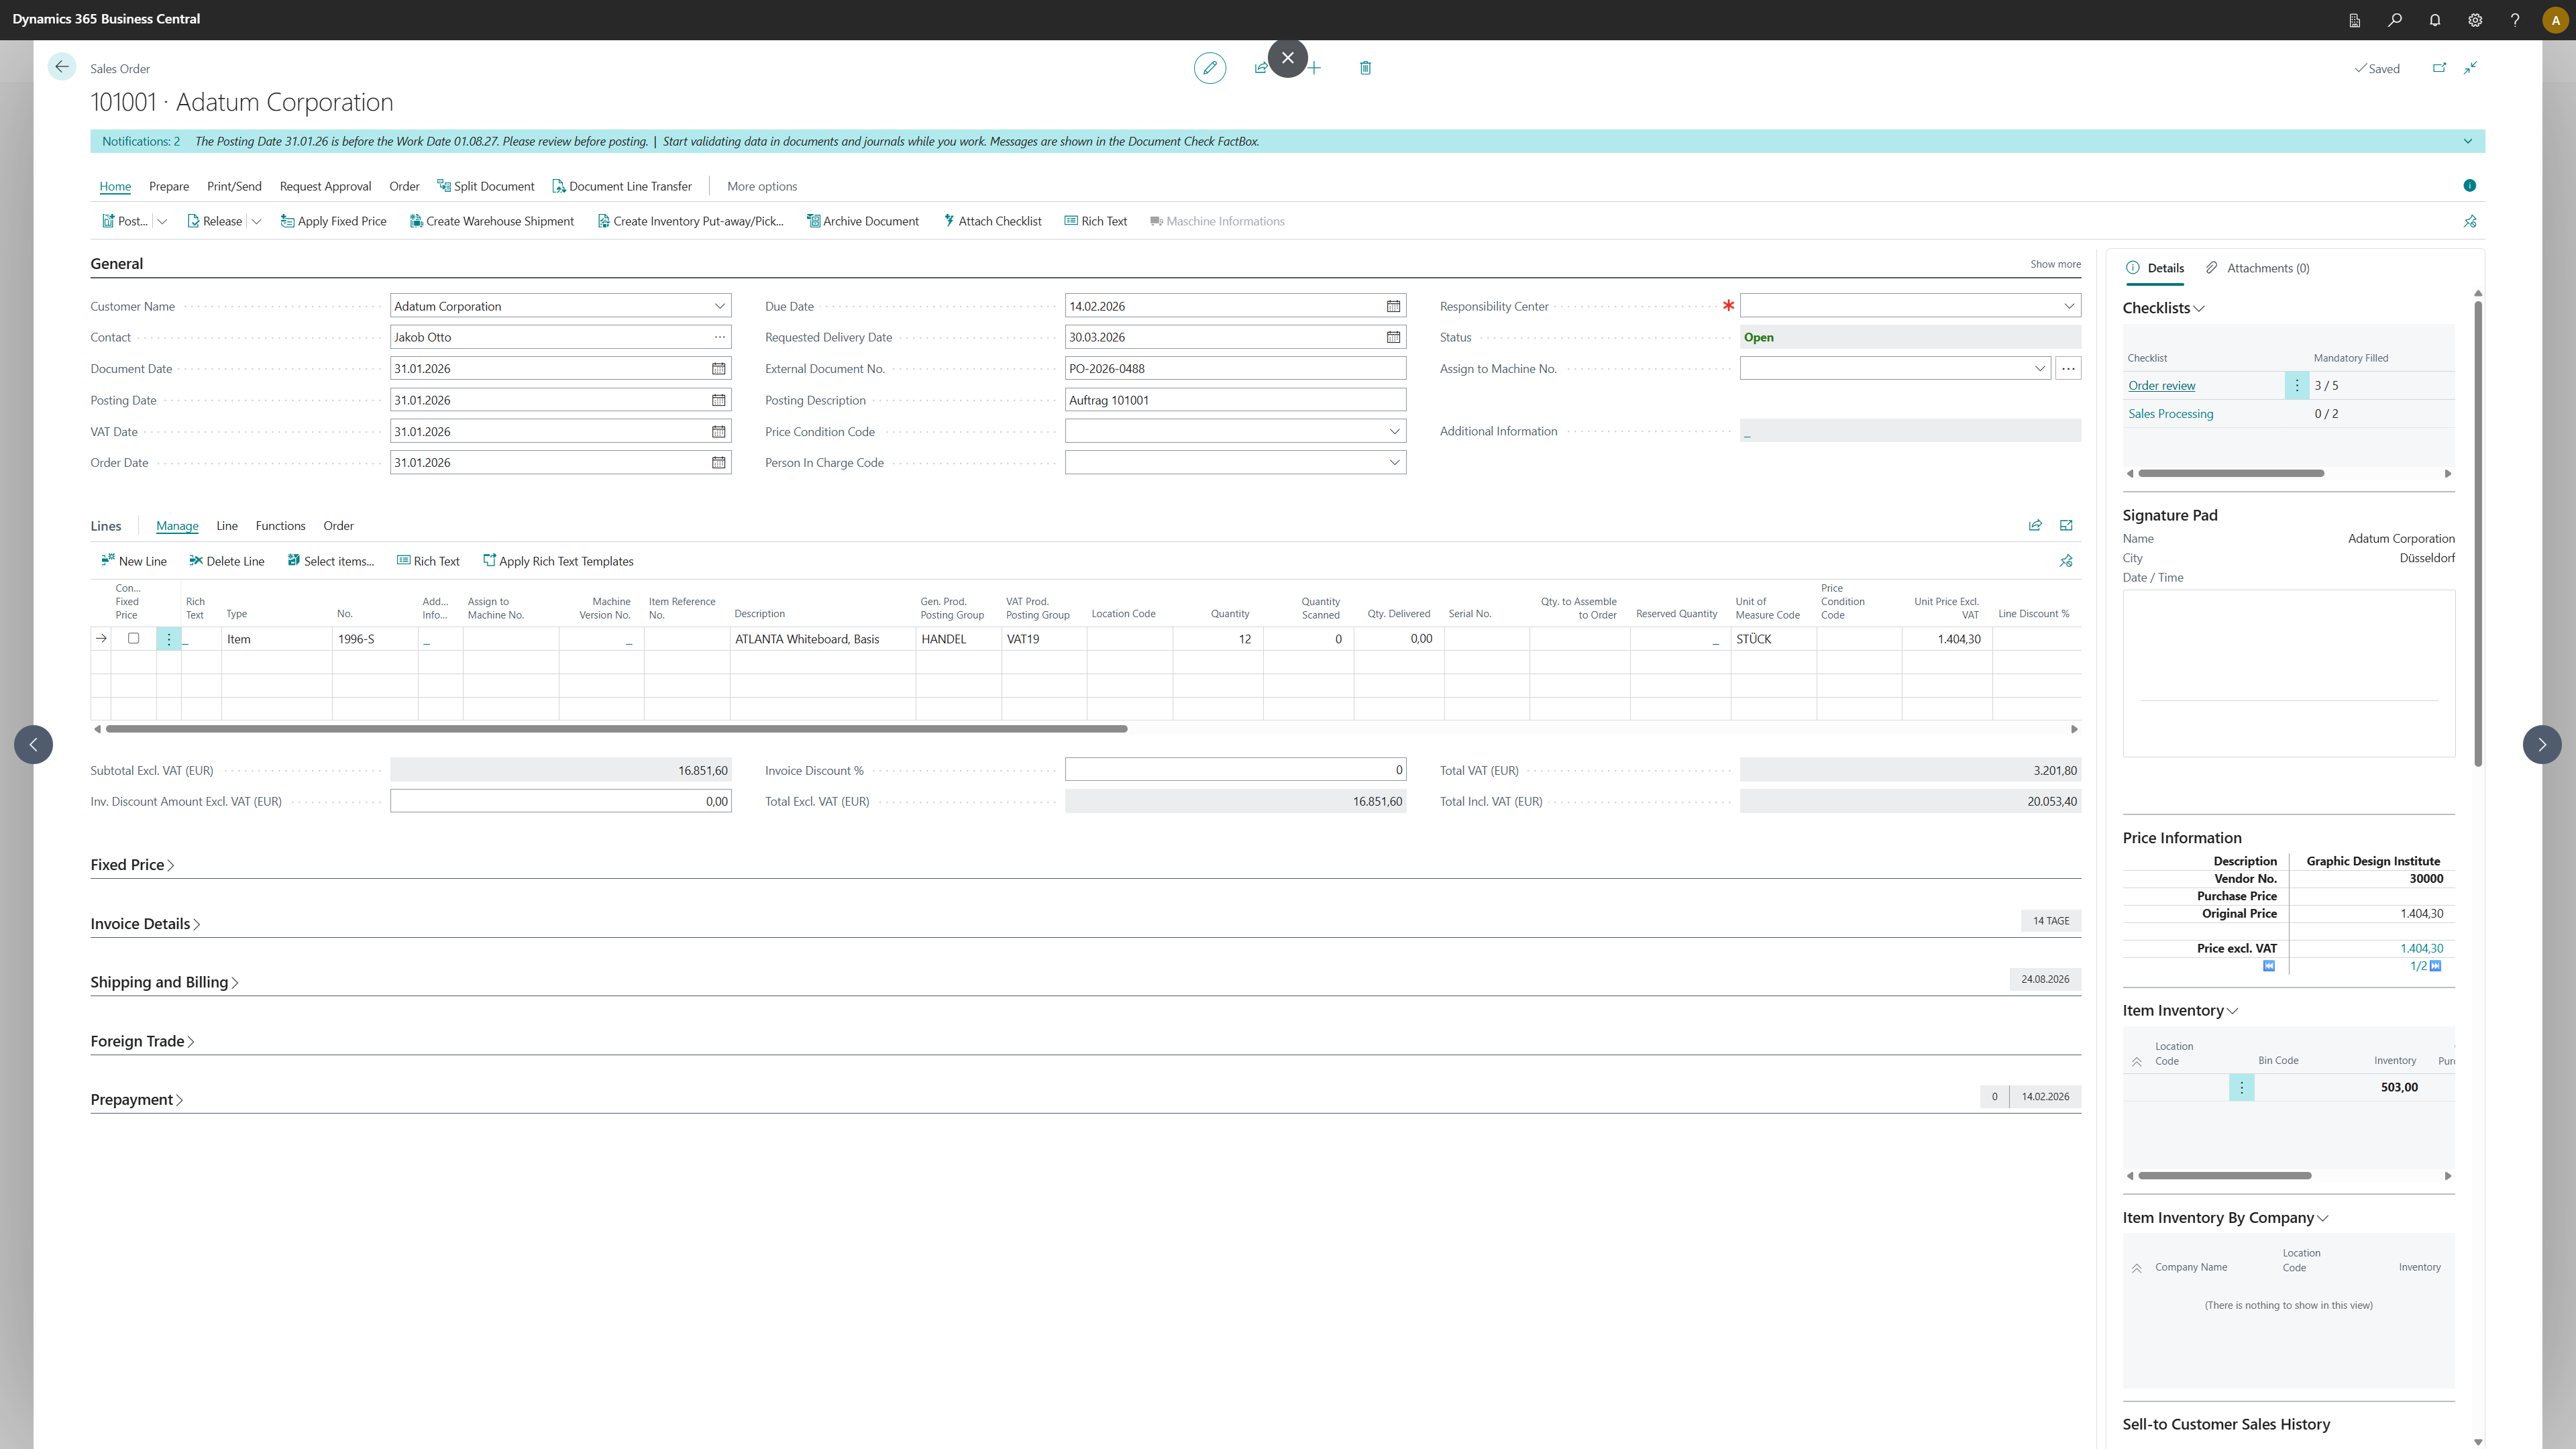Image resolution: width=2576 pixels, height=1449 pixels.
Task: Click the Lines share icon
Action: pos(2035,526)
